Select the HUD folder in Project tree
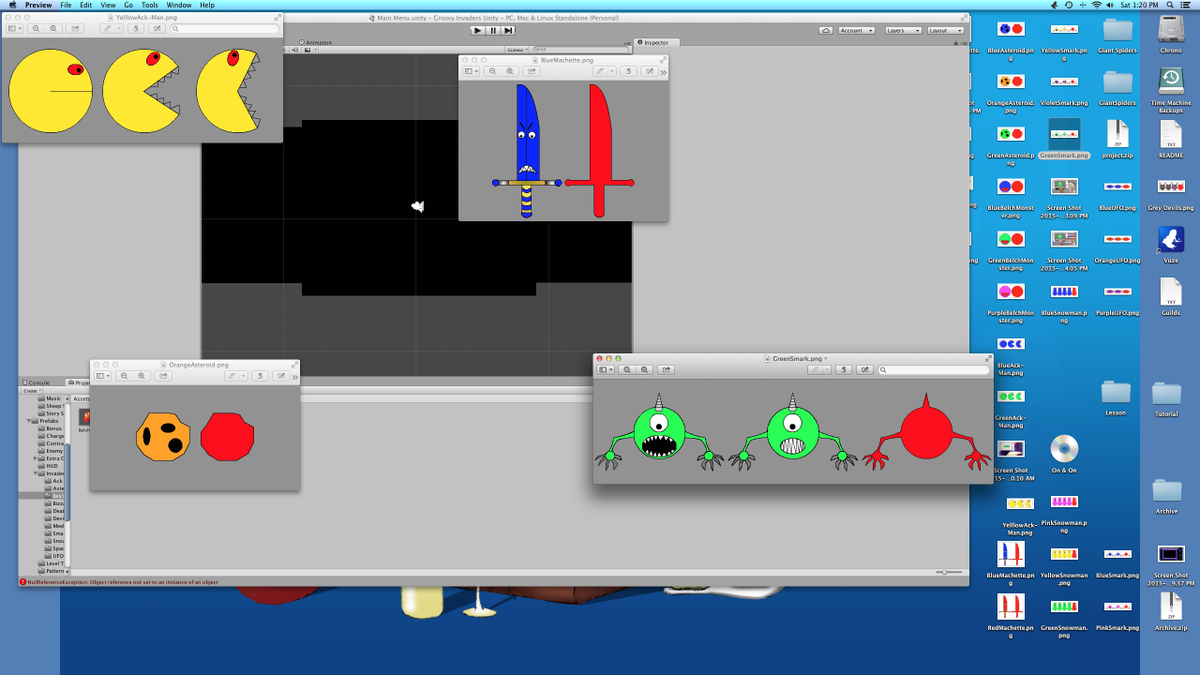 coord(50,466)
